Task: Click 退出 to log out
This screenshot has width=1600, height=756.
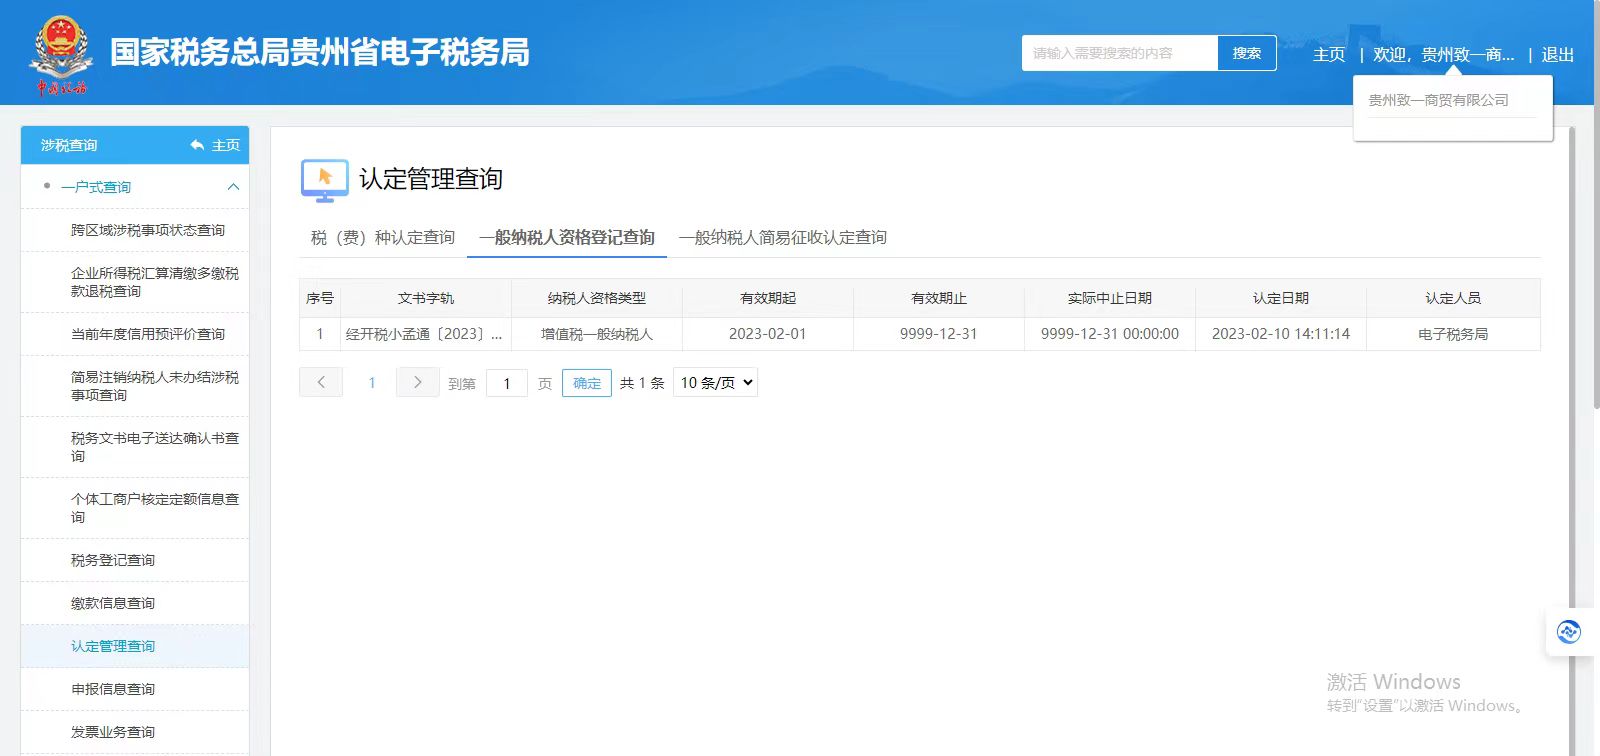Action: coord(1557,54)
